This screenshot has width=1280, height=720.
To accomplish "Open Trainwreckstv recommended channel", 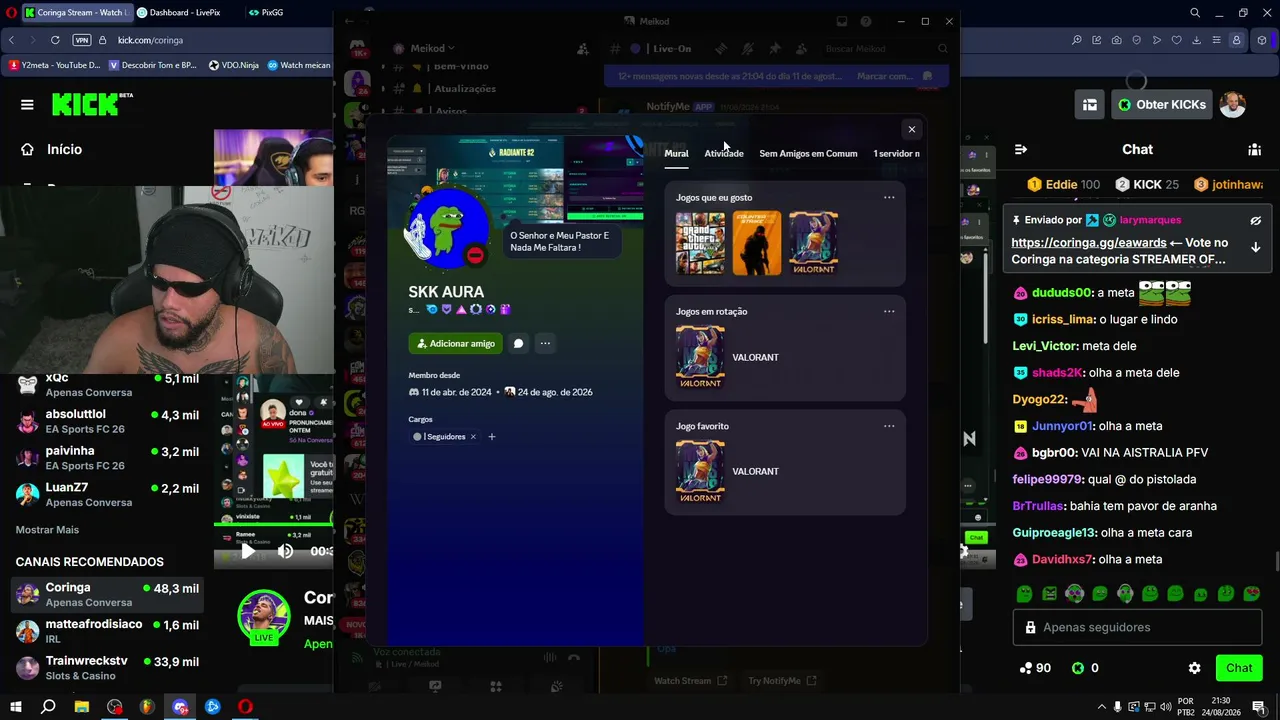I will (x=108, y=668).
